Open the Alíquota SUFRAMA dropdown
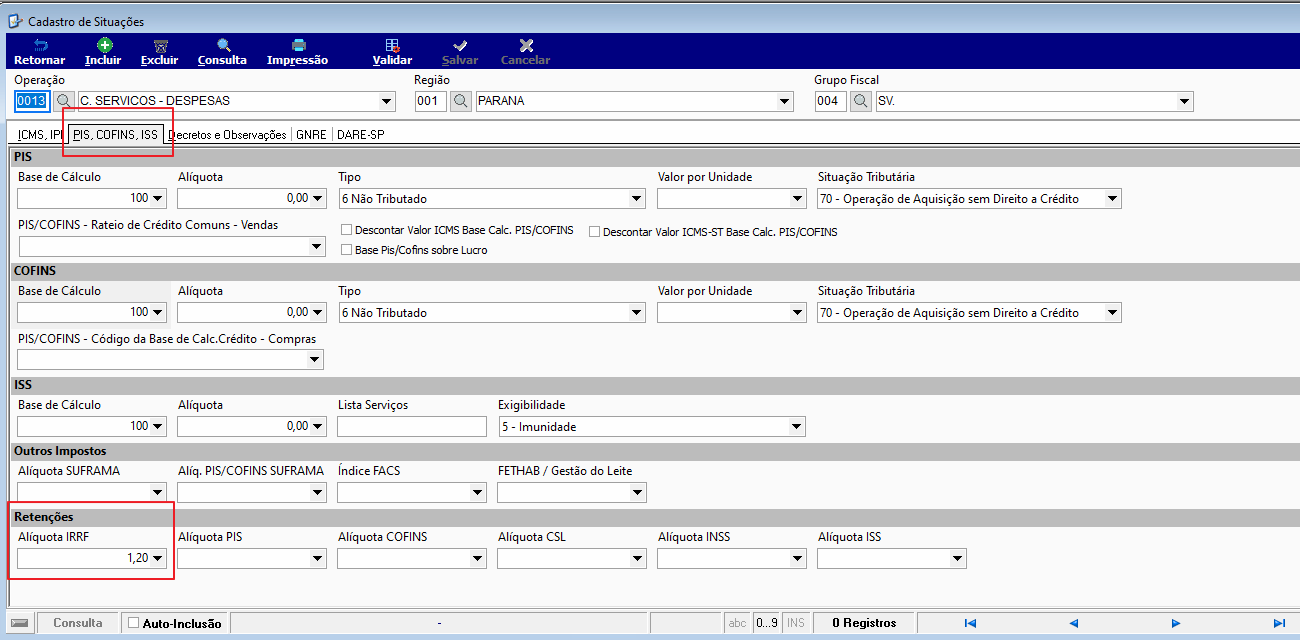The image size is (1300, 640). pos(157,492)
